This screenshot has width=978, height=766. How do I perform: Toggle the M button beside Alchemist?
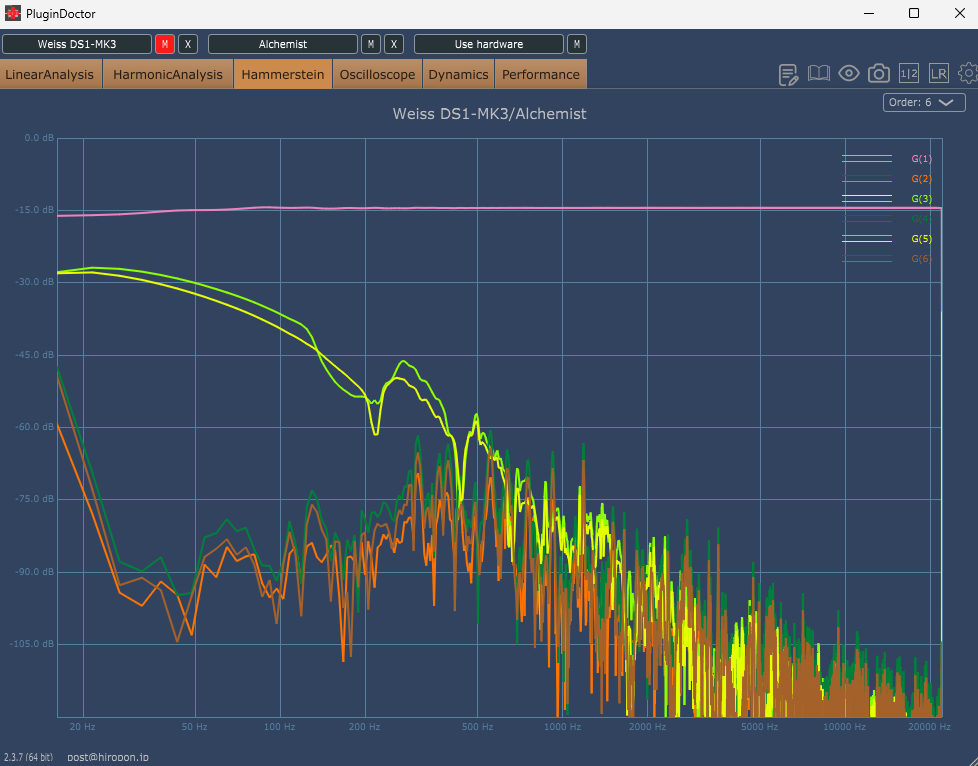tap(370, 44)
